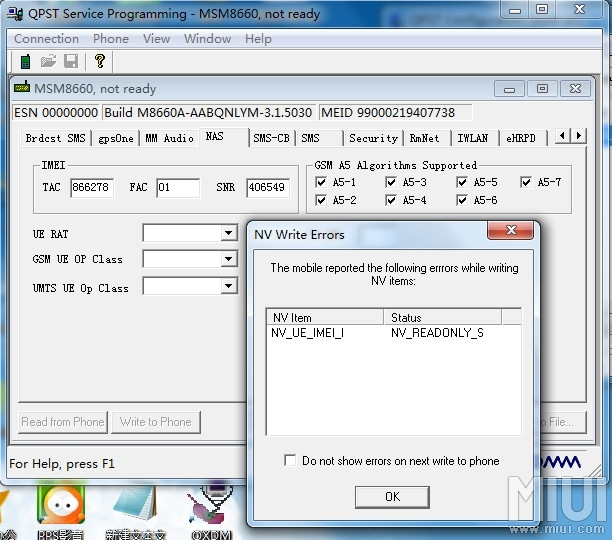Toggle the A5-7 algorithm checkbox
This screenshot has height=540, width=612.
(526, 182)
